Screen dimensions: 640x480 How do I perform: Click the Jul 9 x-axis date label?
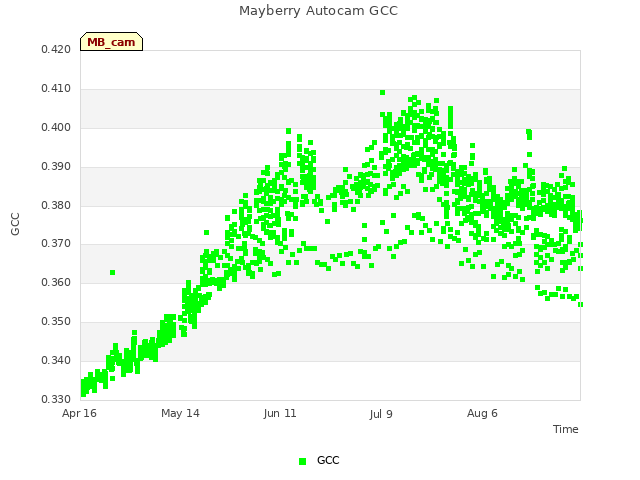381,414
